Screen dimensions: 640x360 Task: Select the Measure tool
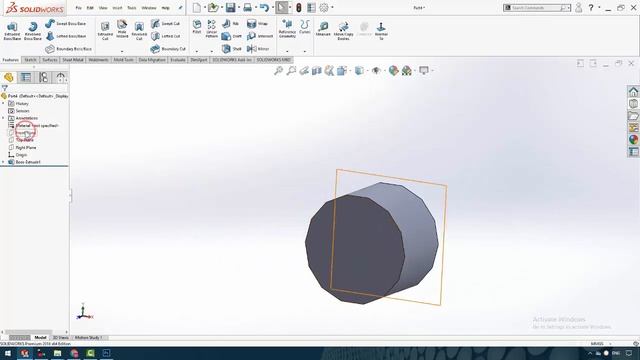coord(323,29)
